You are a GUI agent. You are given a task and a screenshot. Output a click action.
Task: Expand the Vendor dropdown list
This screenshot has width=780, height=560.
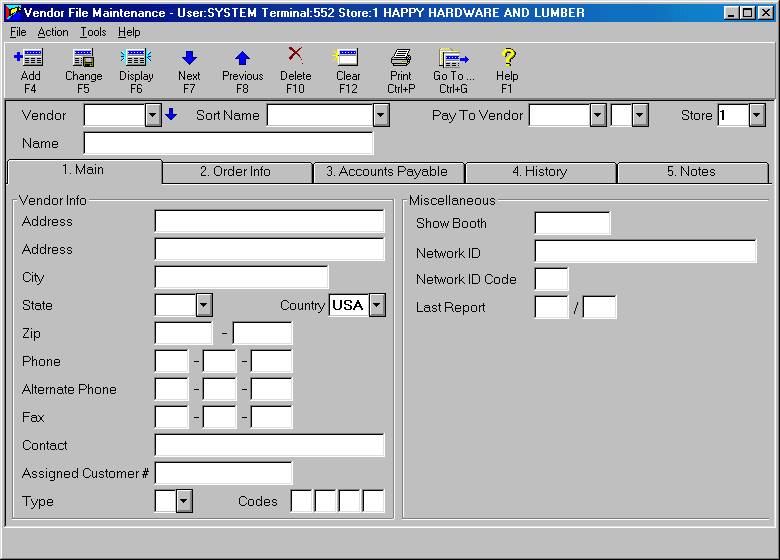pos(153,115)
